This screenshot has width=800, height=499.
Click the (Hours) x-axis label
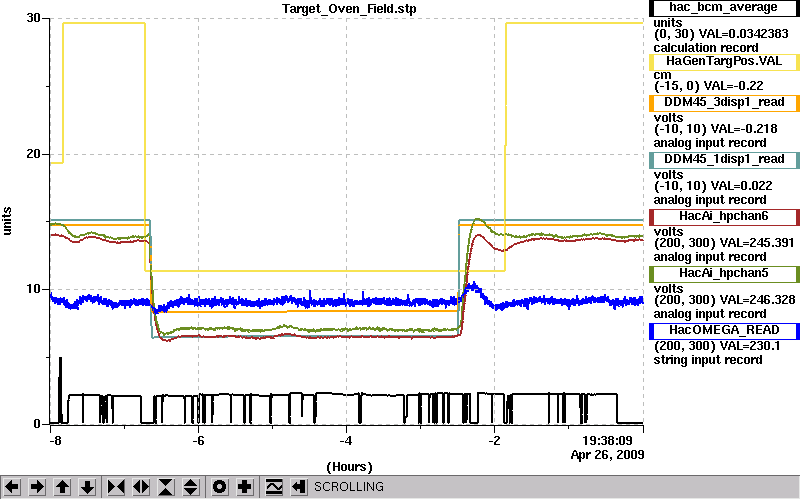[349, 467]
